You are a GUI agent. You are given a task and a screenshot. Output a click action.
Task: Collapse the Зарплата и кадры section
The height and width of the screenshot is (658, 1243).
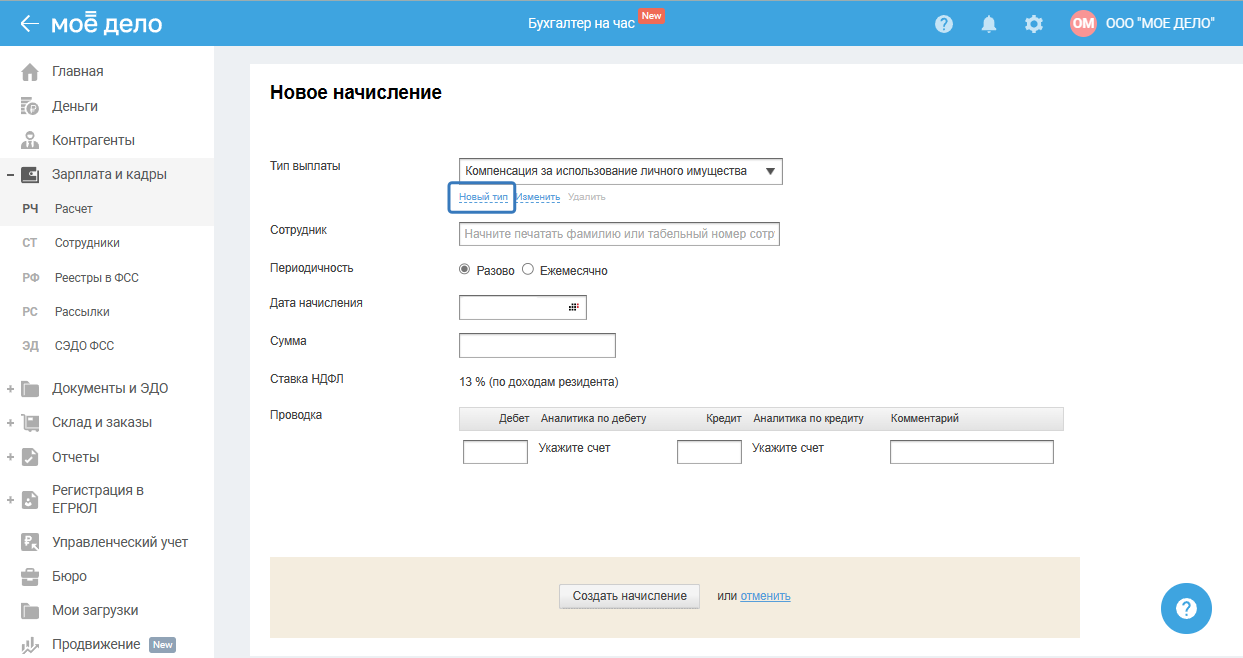pos(10,175)
